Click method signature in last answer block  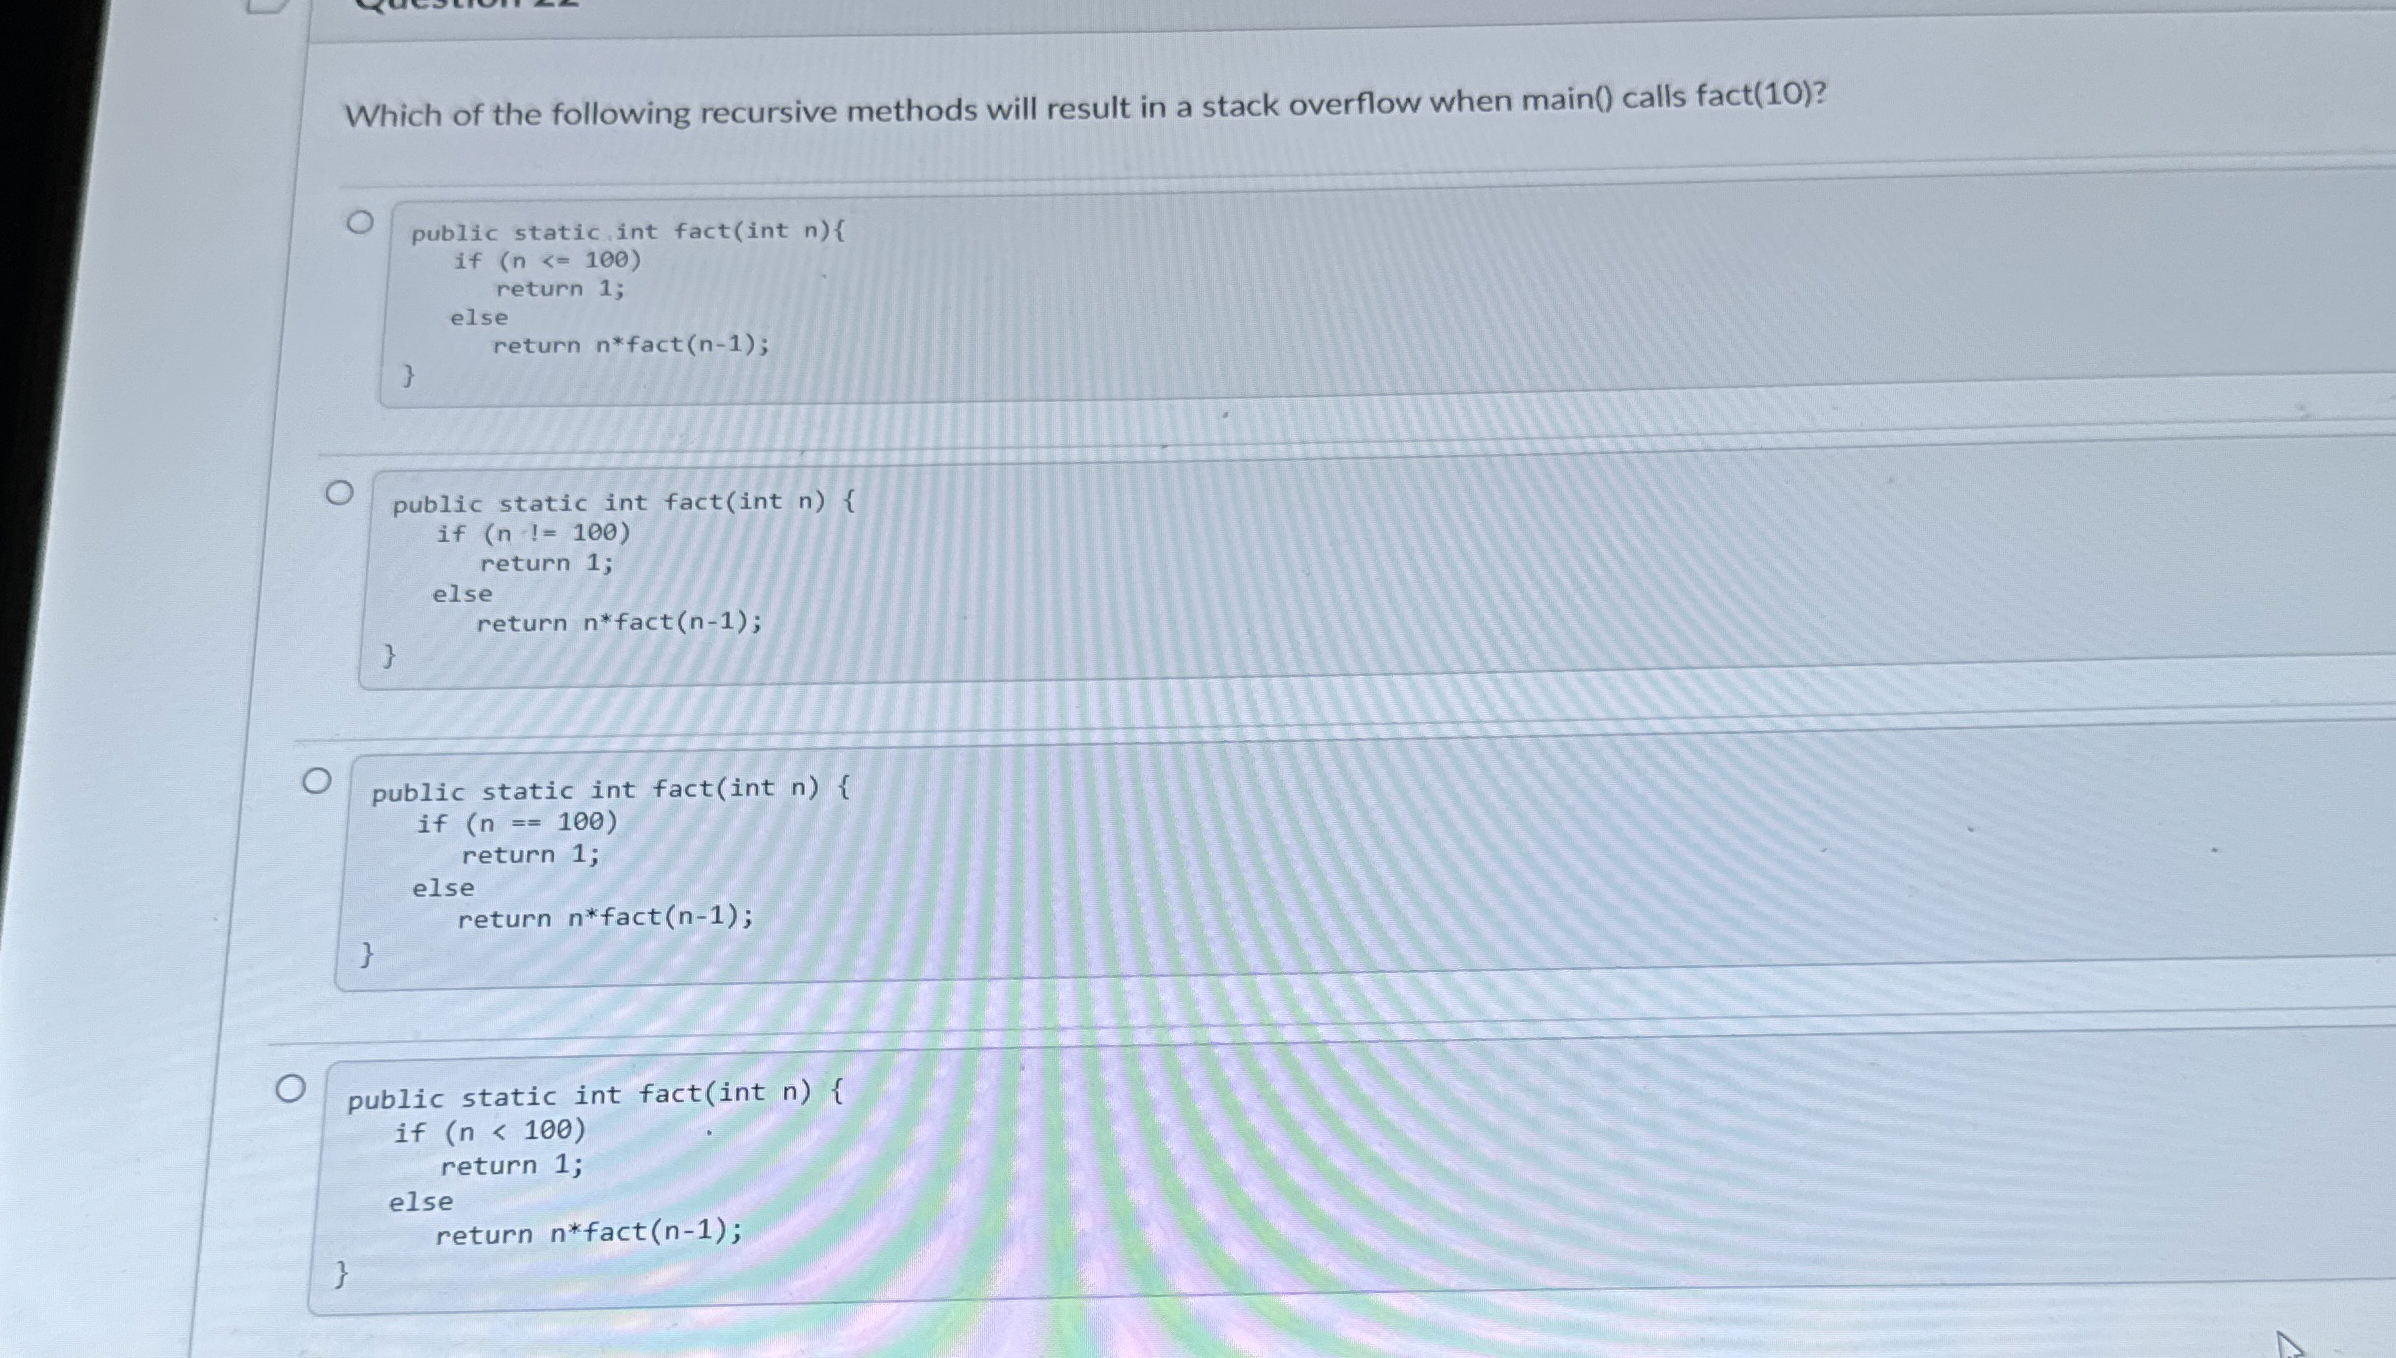pyautogui.click(x=595, y=1095)
